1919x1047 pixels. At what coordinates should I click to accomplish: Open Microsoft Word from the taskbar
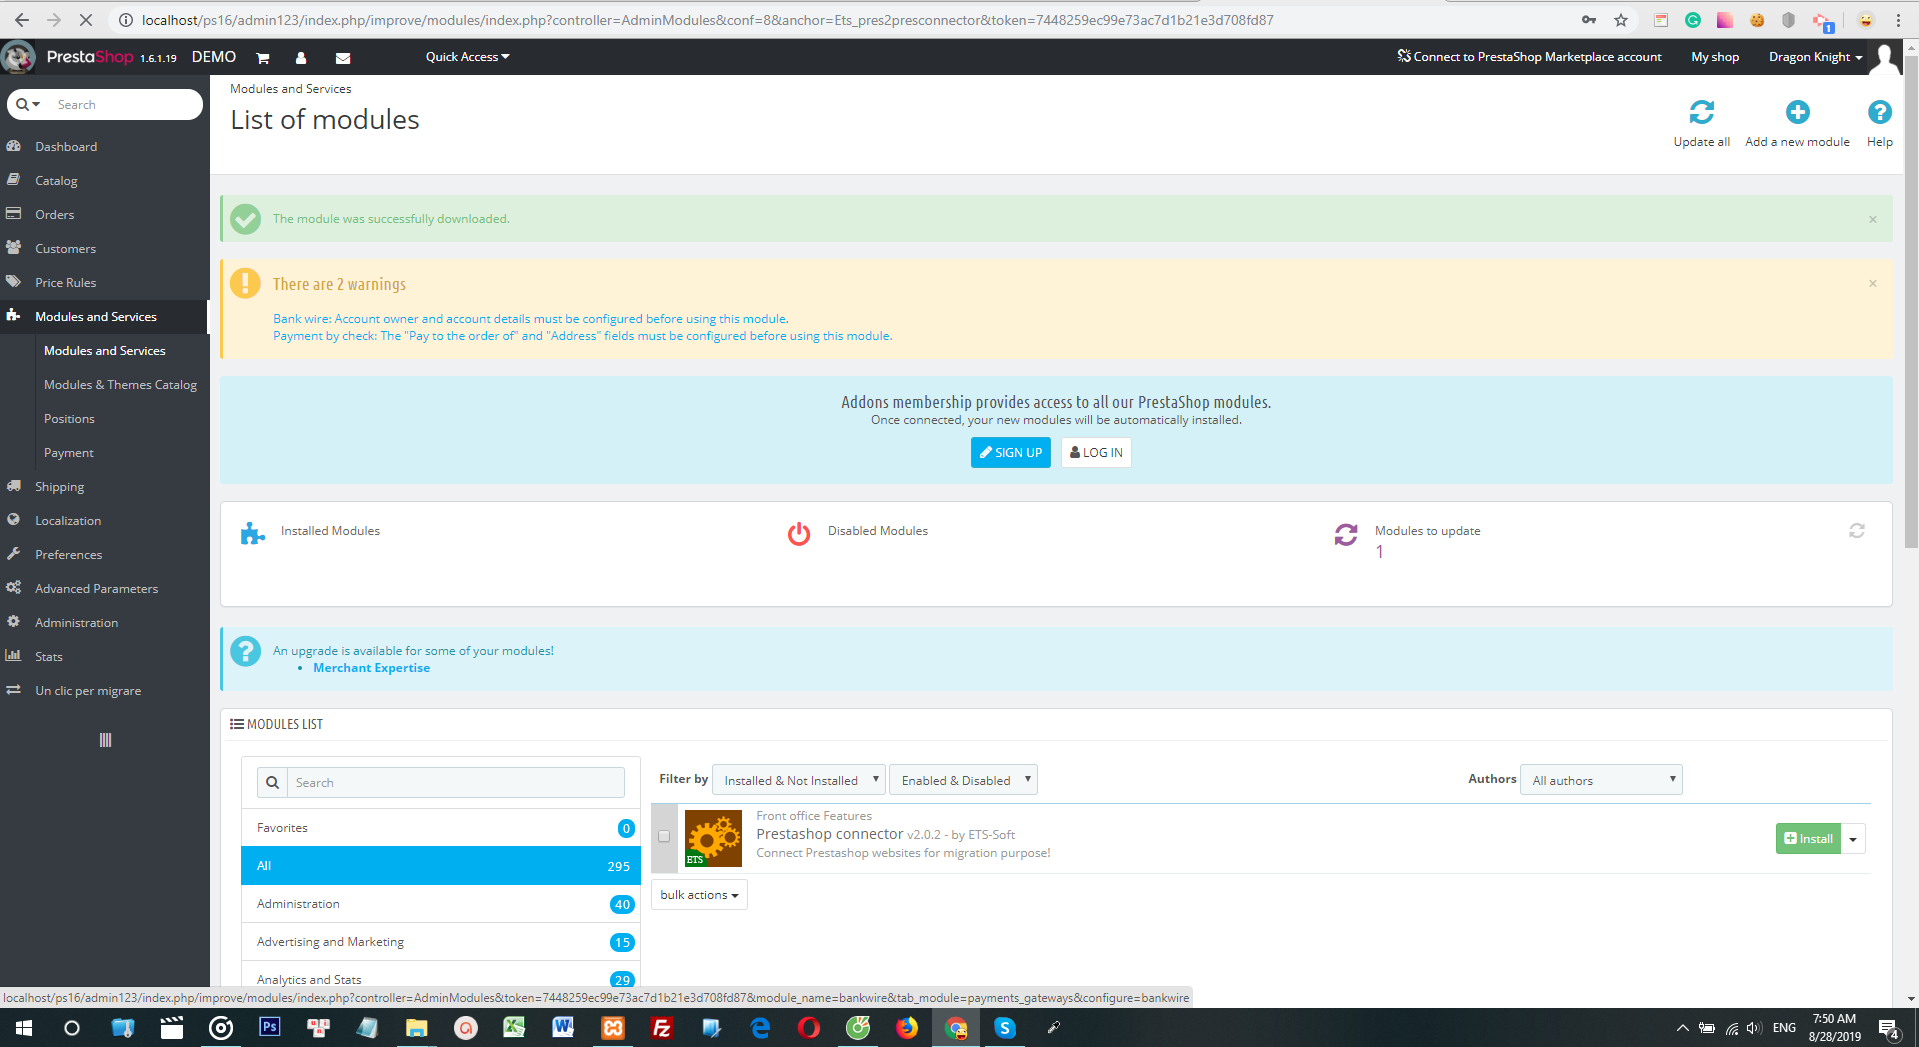[563, 1027]
